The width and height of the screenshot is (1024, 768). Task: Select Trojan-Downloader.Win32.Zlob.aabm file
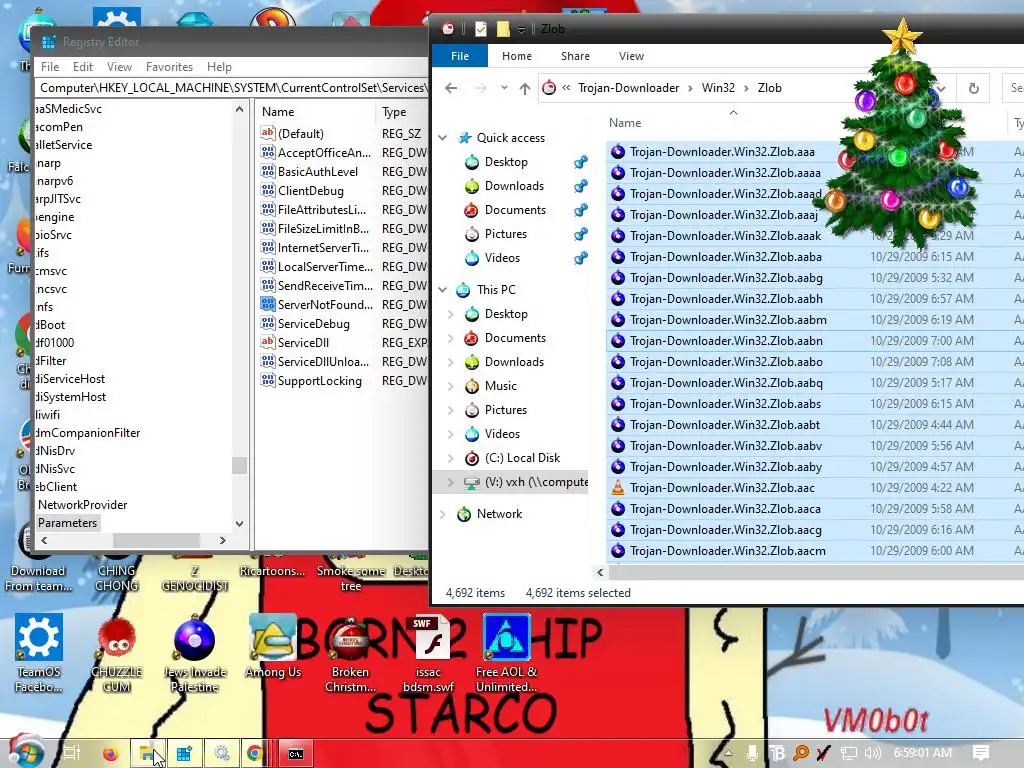click(x=728, y=320)
